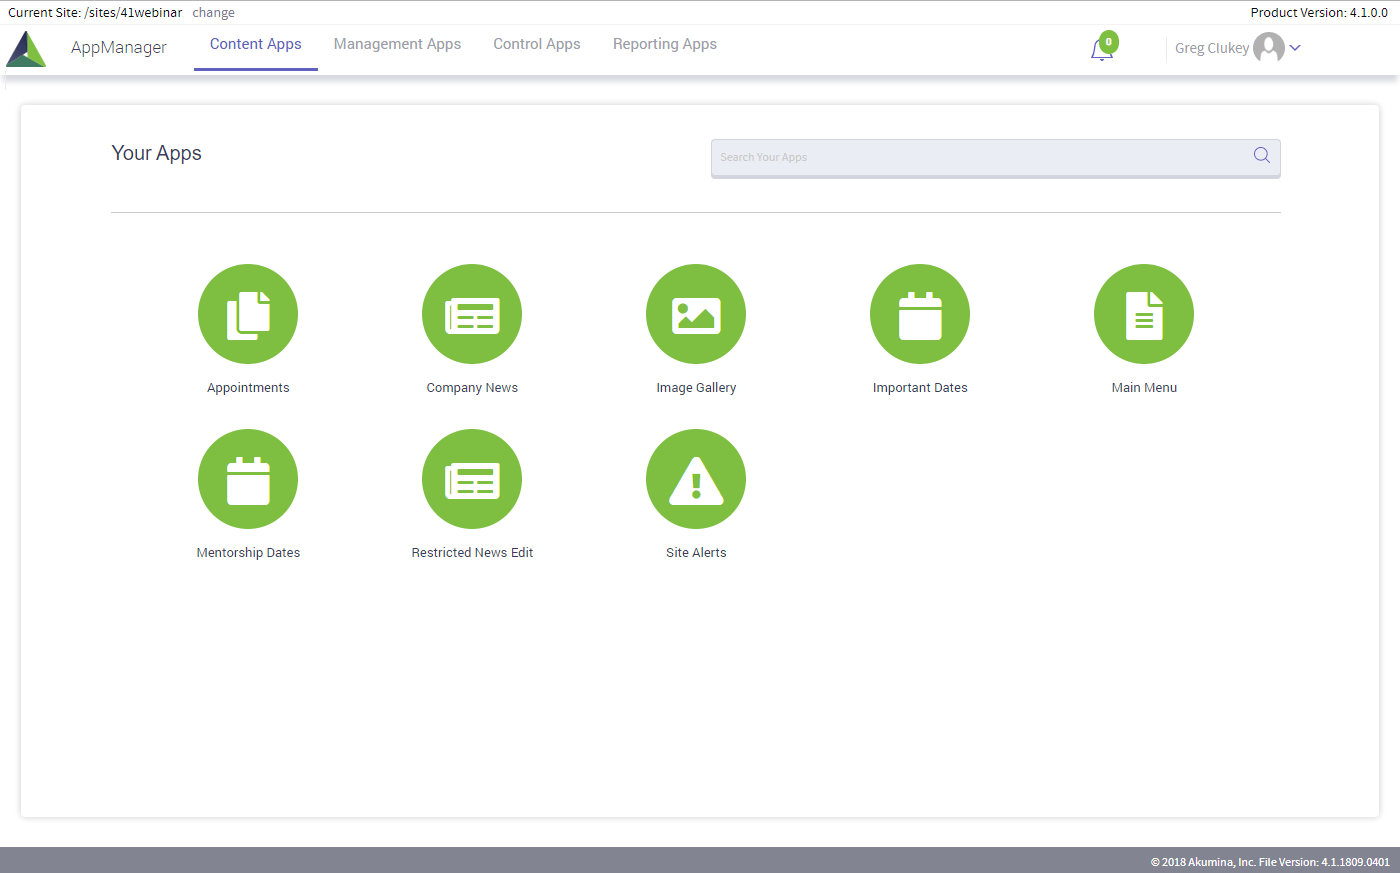Click the Appointments label text
Viewport: 1400px width, 873px height.
click(248, 388)
